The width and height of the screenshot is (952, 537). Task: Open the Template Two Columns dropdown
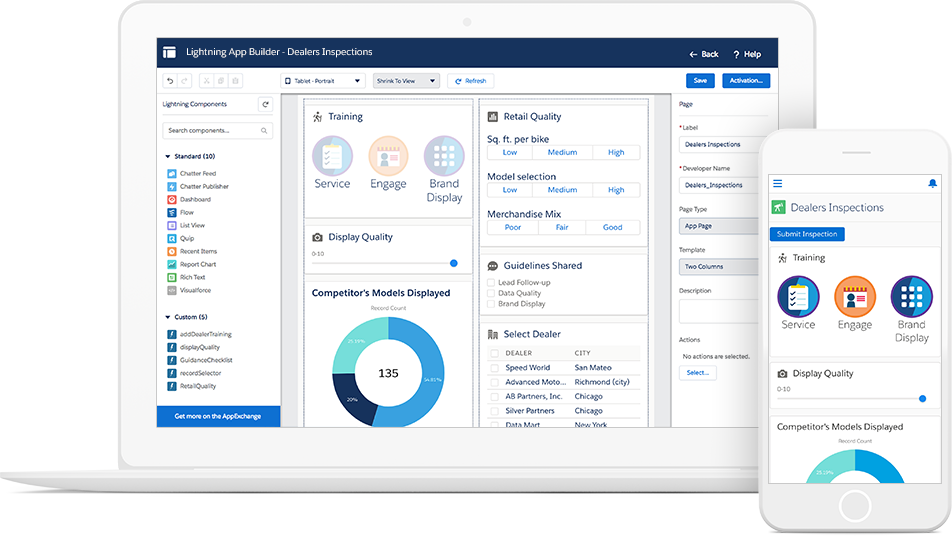point(718,267)
